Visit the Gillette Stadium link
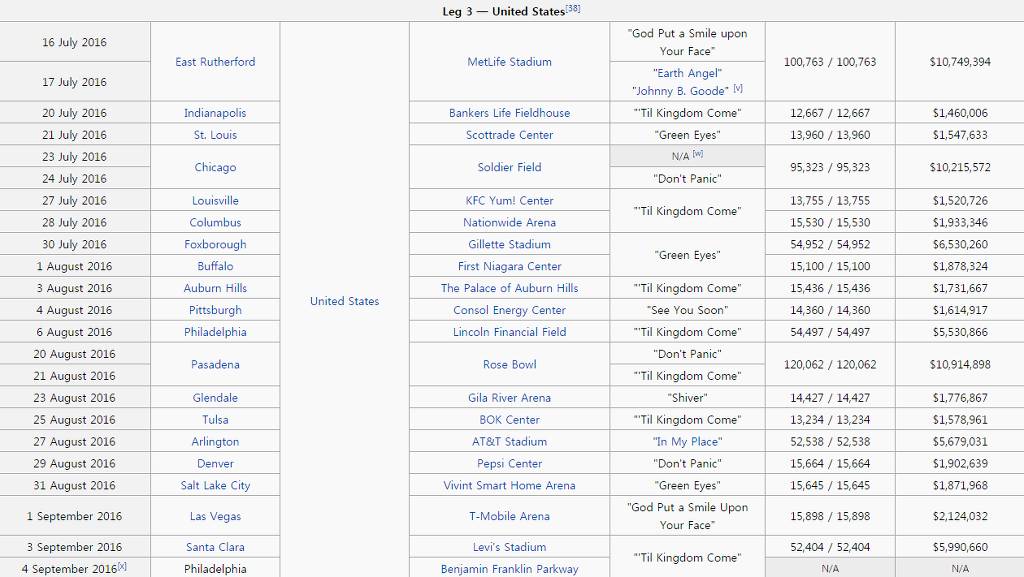This screenshot has width=1024, height=577. pyautogui.click(x=509, y=245)
